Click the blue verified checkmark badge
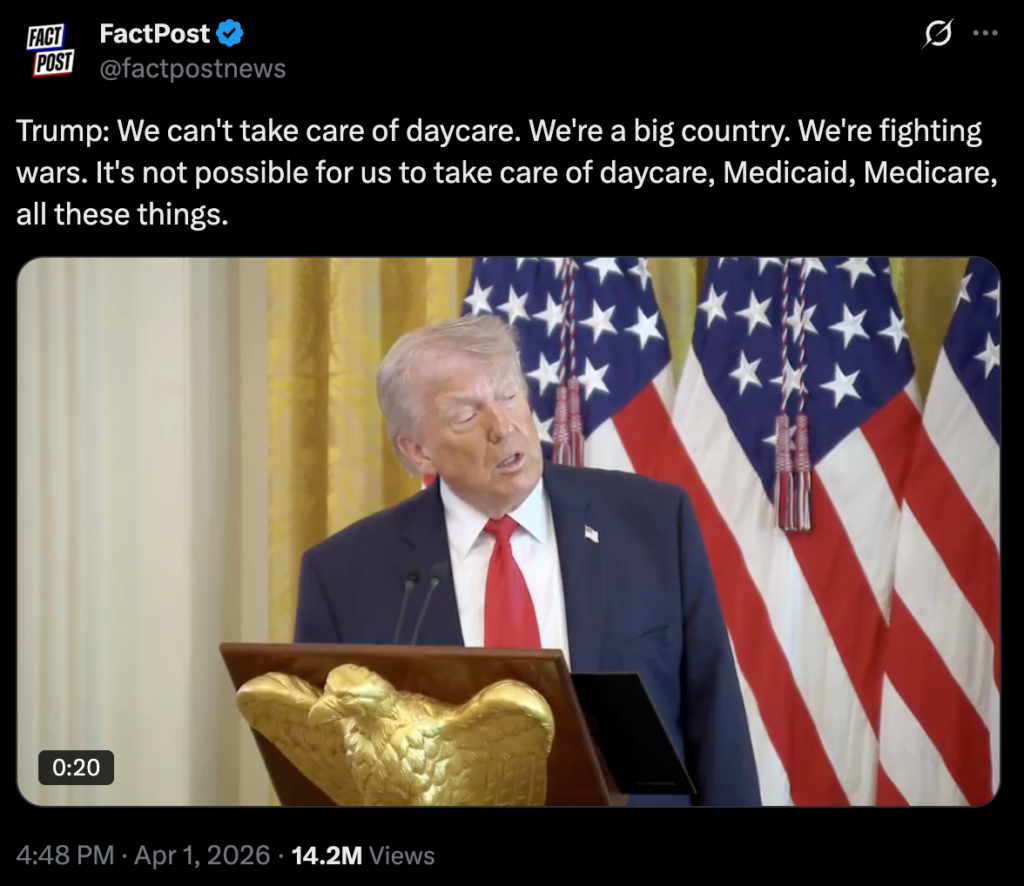 click(230, 33)
